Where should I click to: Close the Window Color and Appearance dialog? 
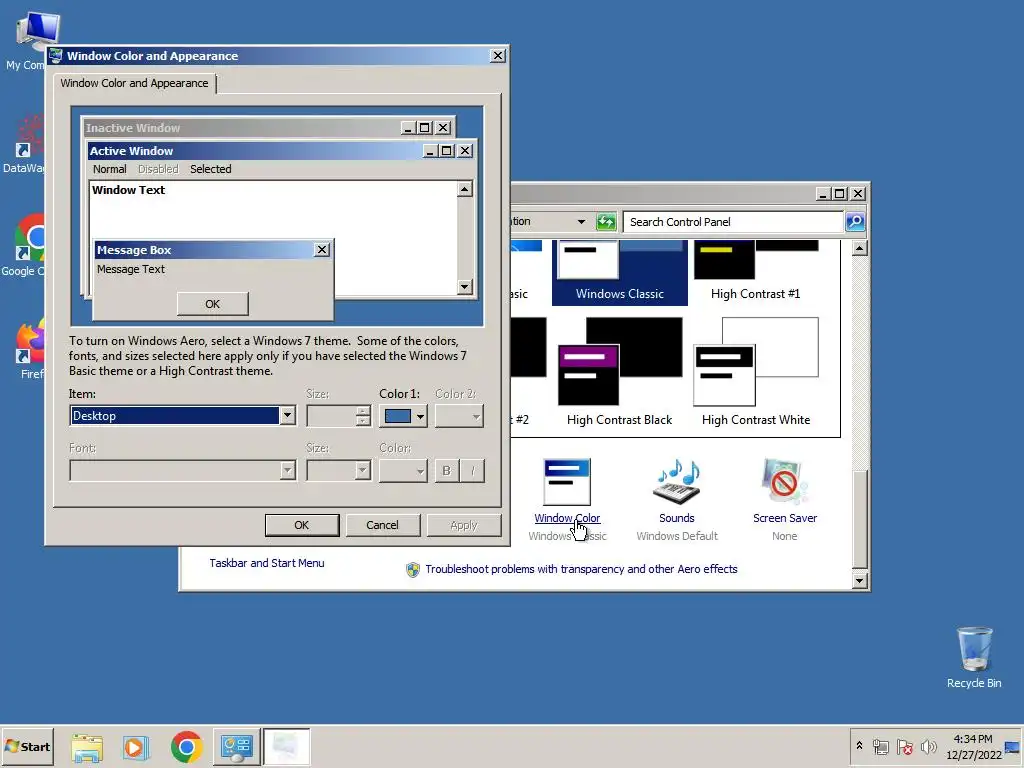[x=498, y=56]
